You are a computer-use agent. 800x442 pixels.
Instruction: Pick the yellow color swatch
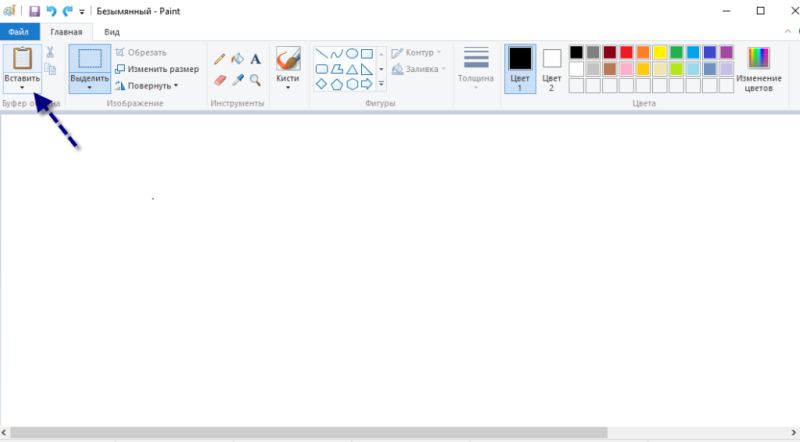click(x=659, y=52)
